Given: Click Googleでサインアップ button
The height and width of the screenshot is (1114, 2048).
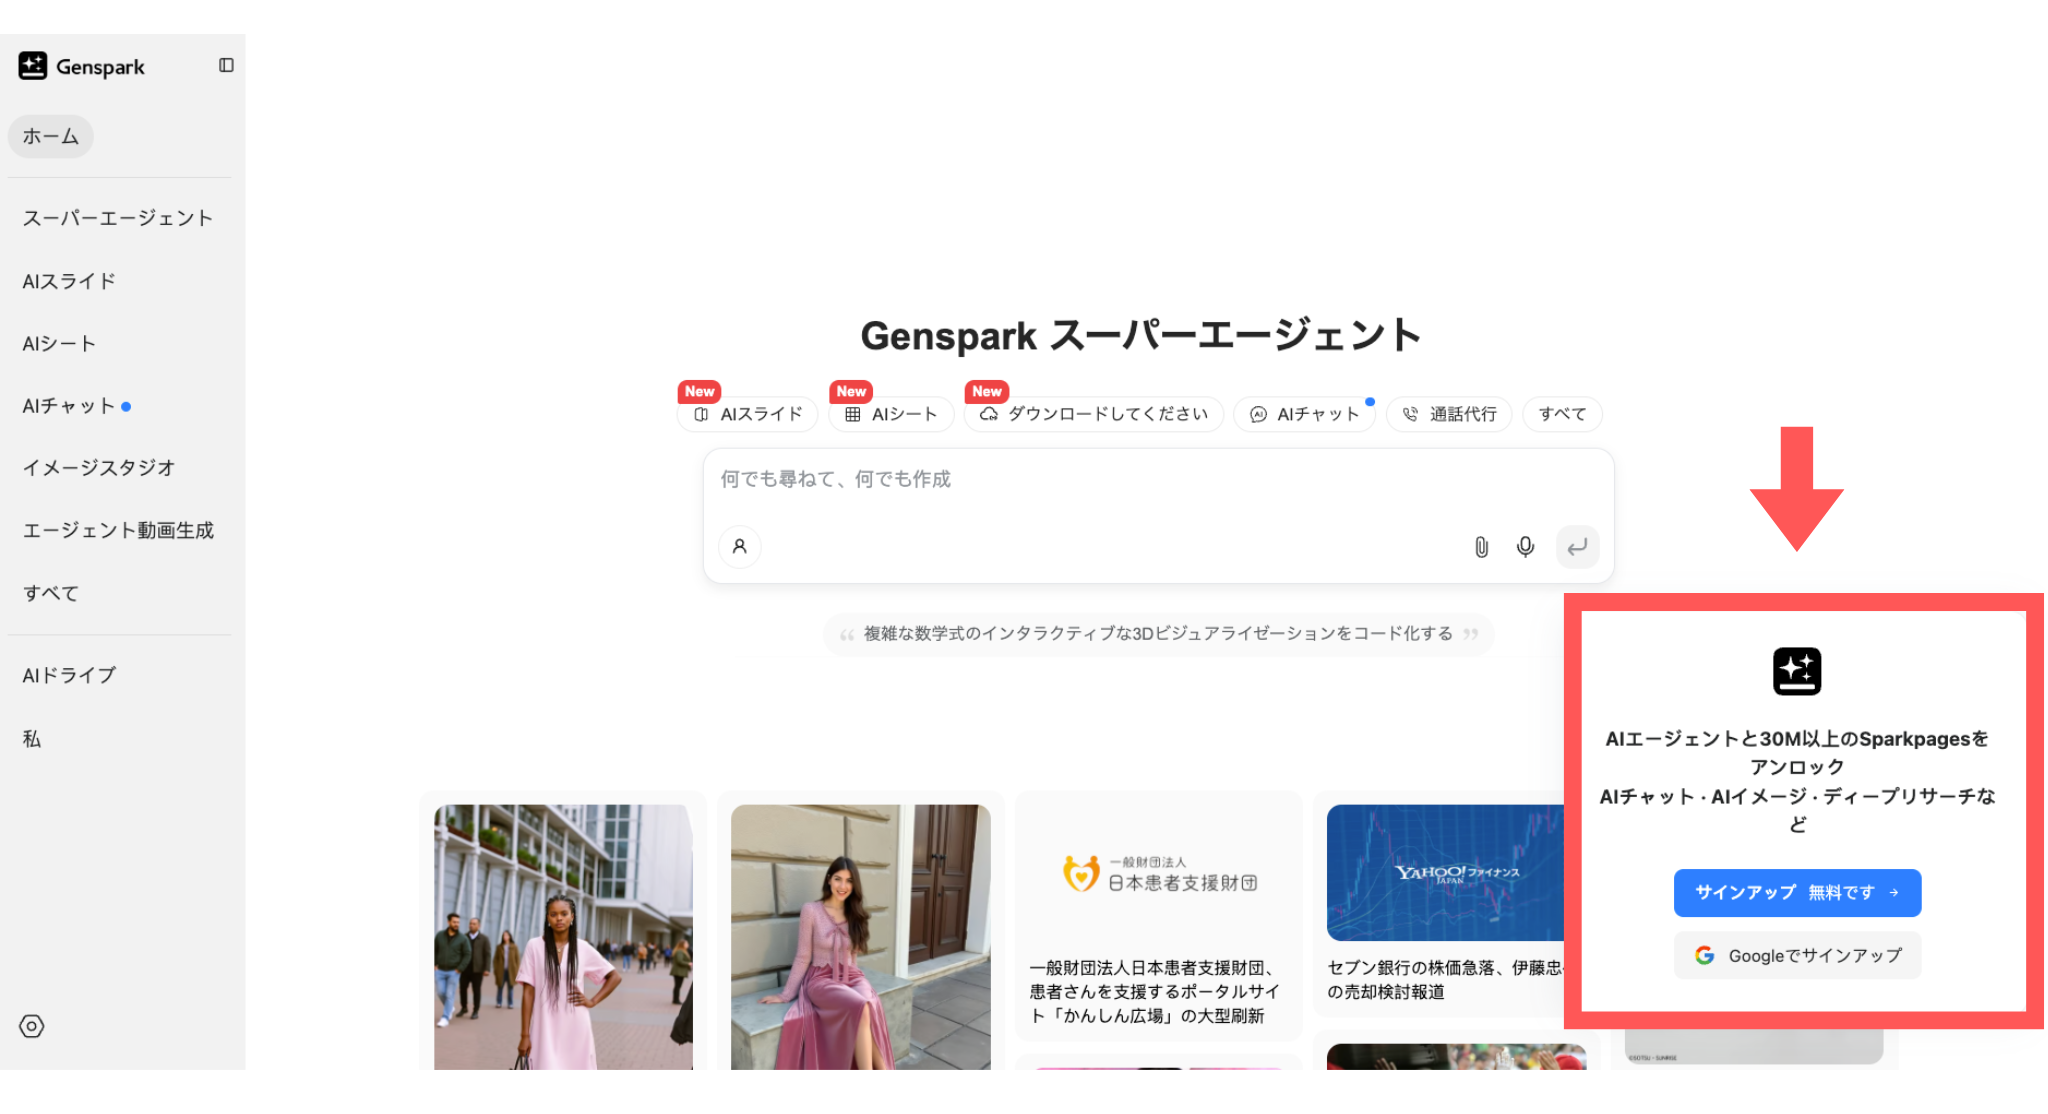Looking at the screenshot, I should pyautogui.click(x=1797, y=955).
